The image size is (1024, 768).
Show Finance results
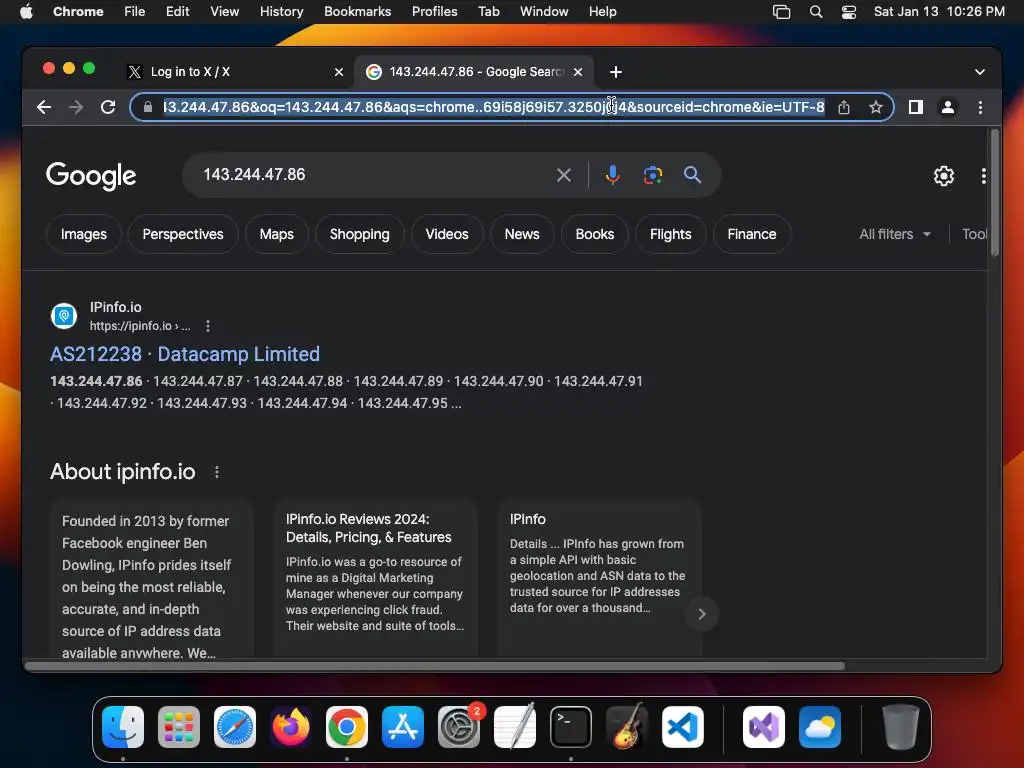[752, 234]
